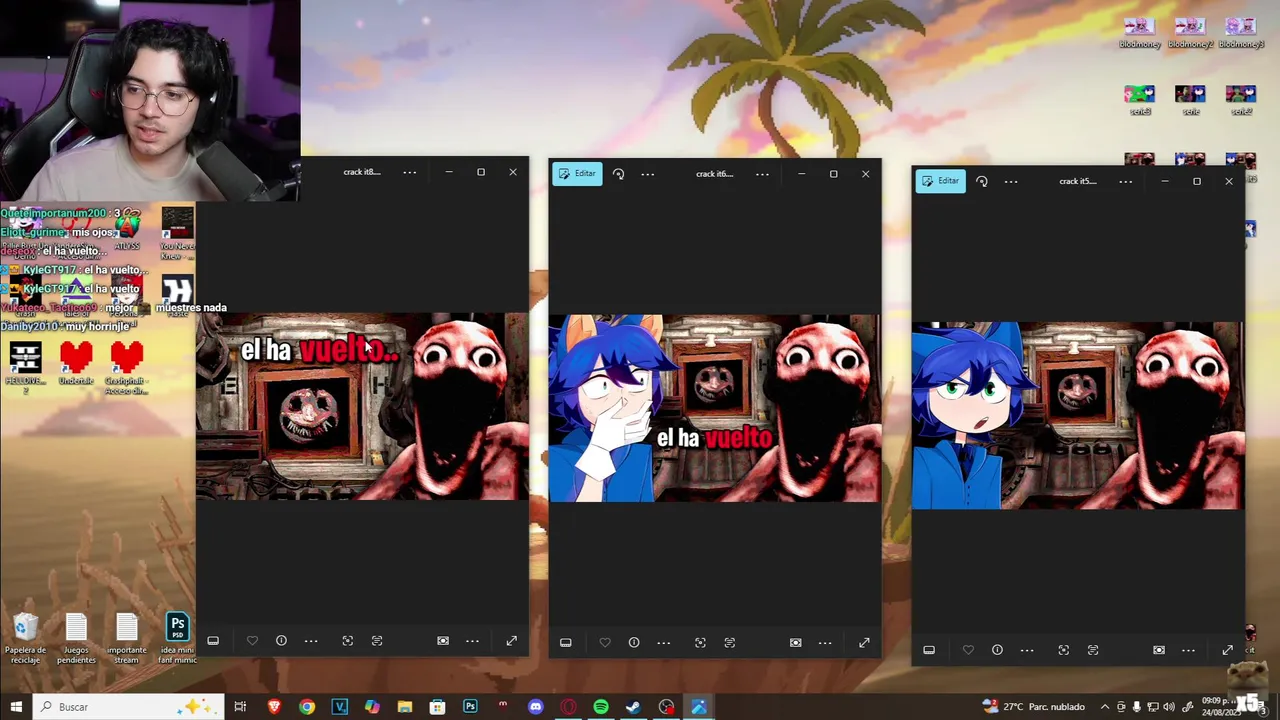Click zoom-to-fit icon in right crack it5 window

pyautogui.click(x=1063, y=650)
